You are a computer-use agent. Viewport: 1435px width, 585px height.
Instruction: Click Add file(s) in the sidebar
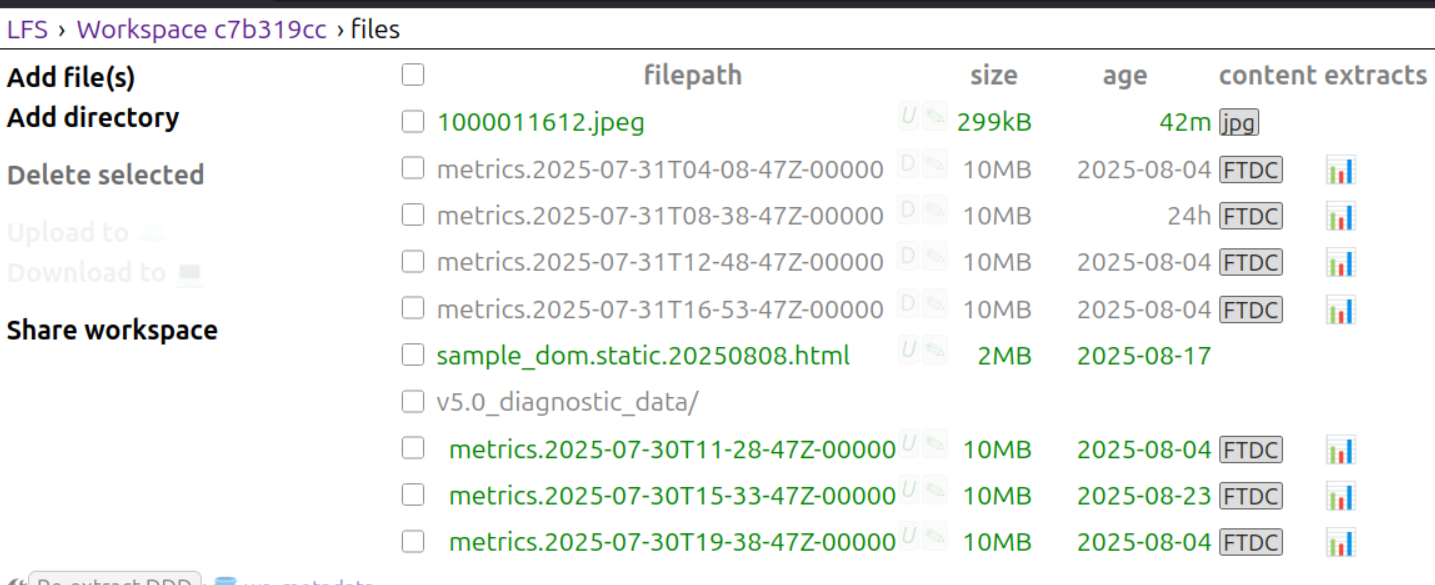coord(71,78)
